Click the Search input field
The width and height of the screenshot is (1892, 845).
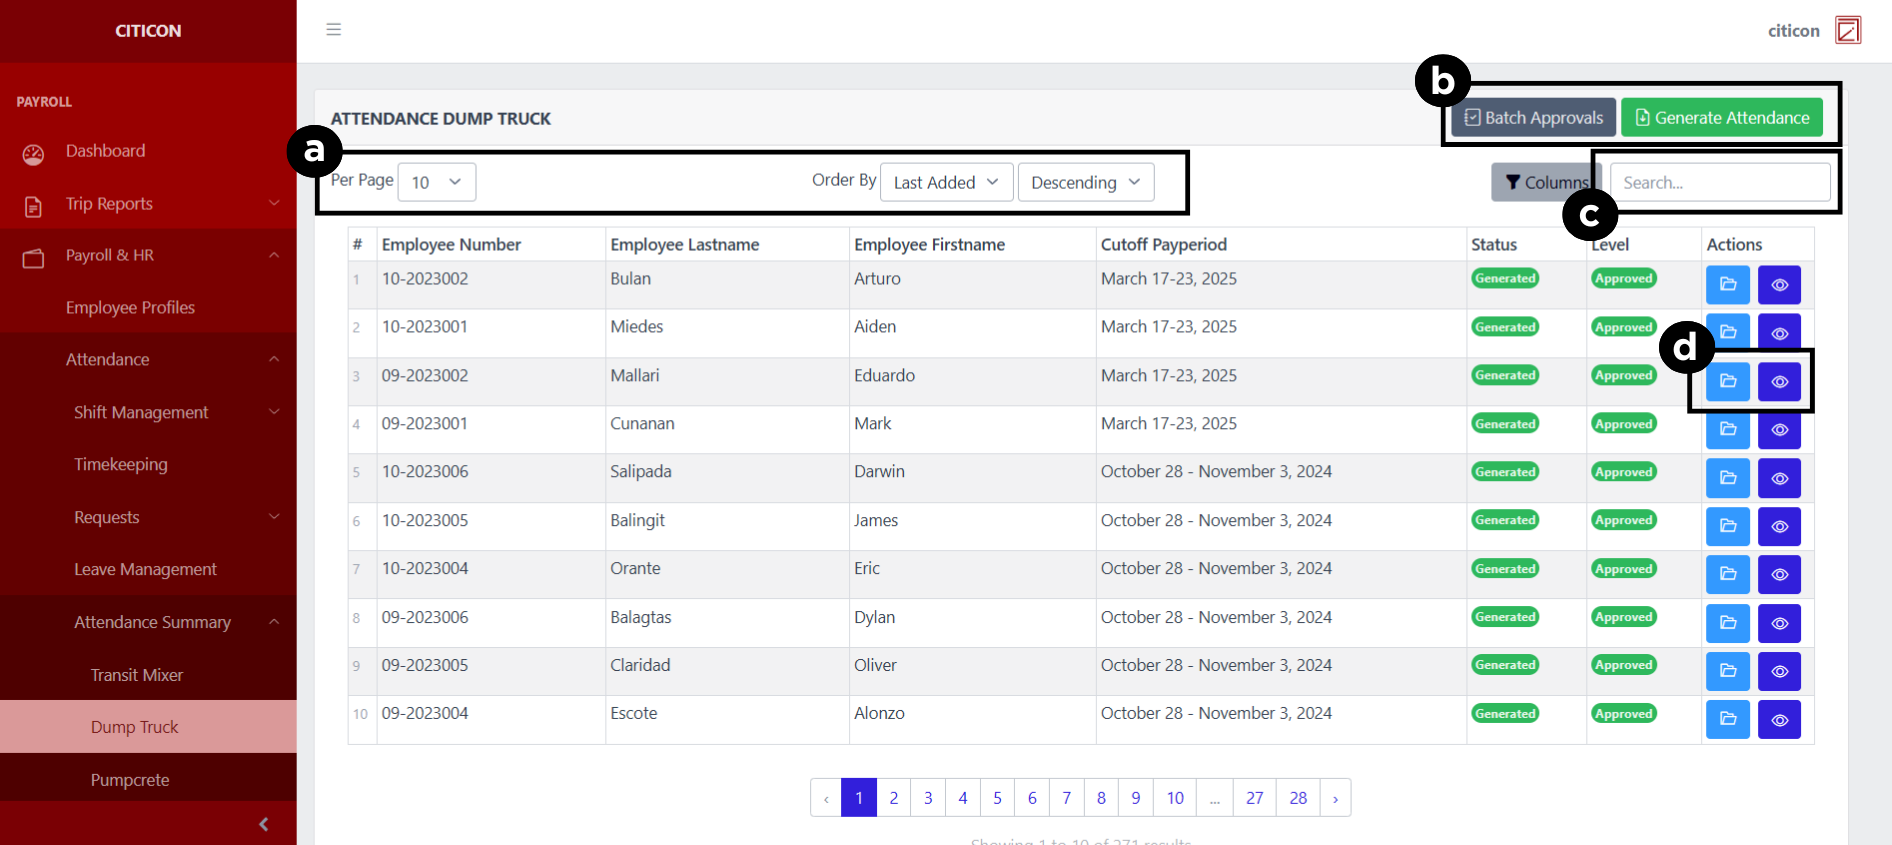1719,182
